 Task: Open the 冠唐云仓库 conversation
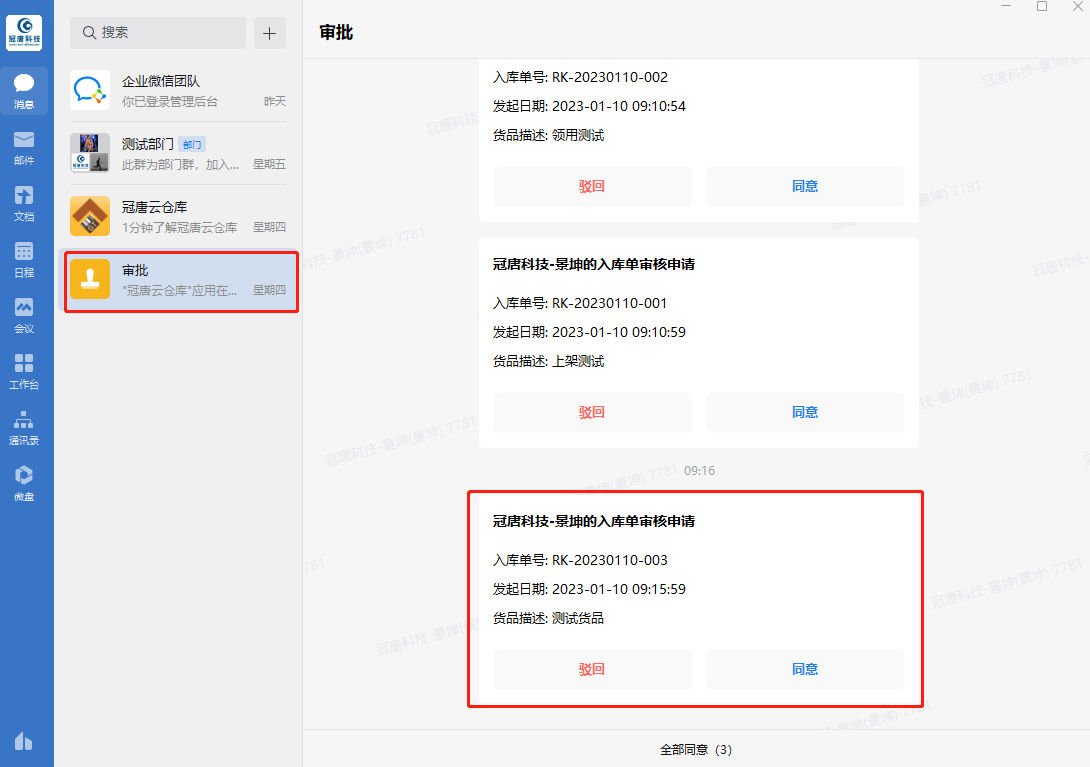coord(178,216)
